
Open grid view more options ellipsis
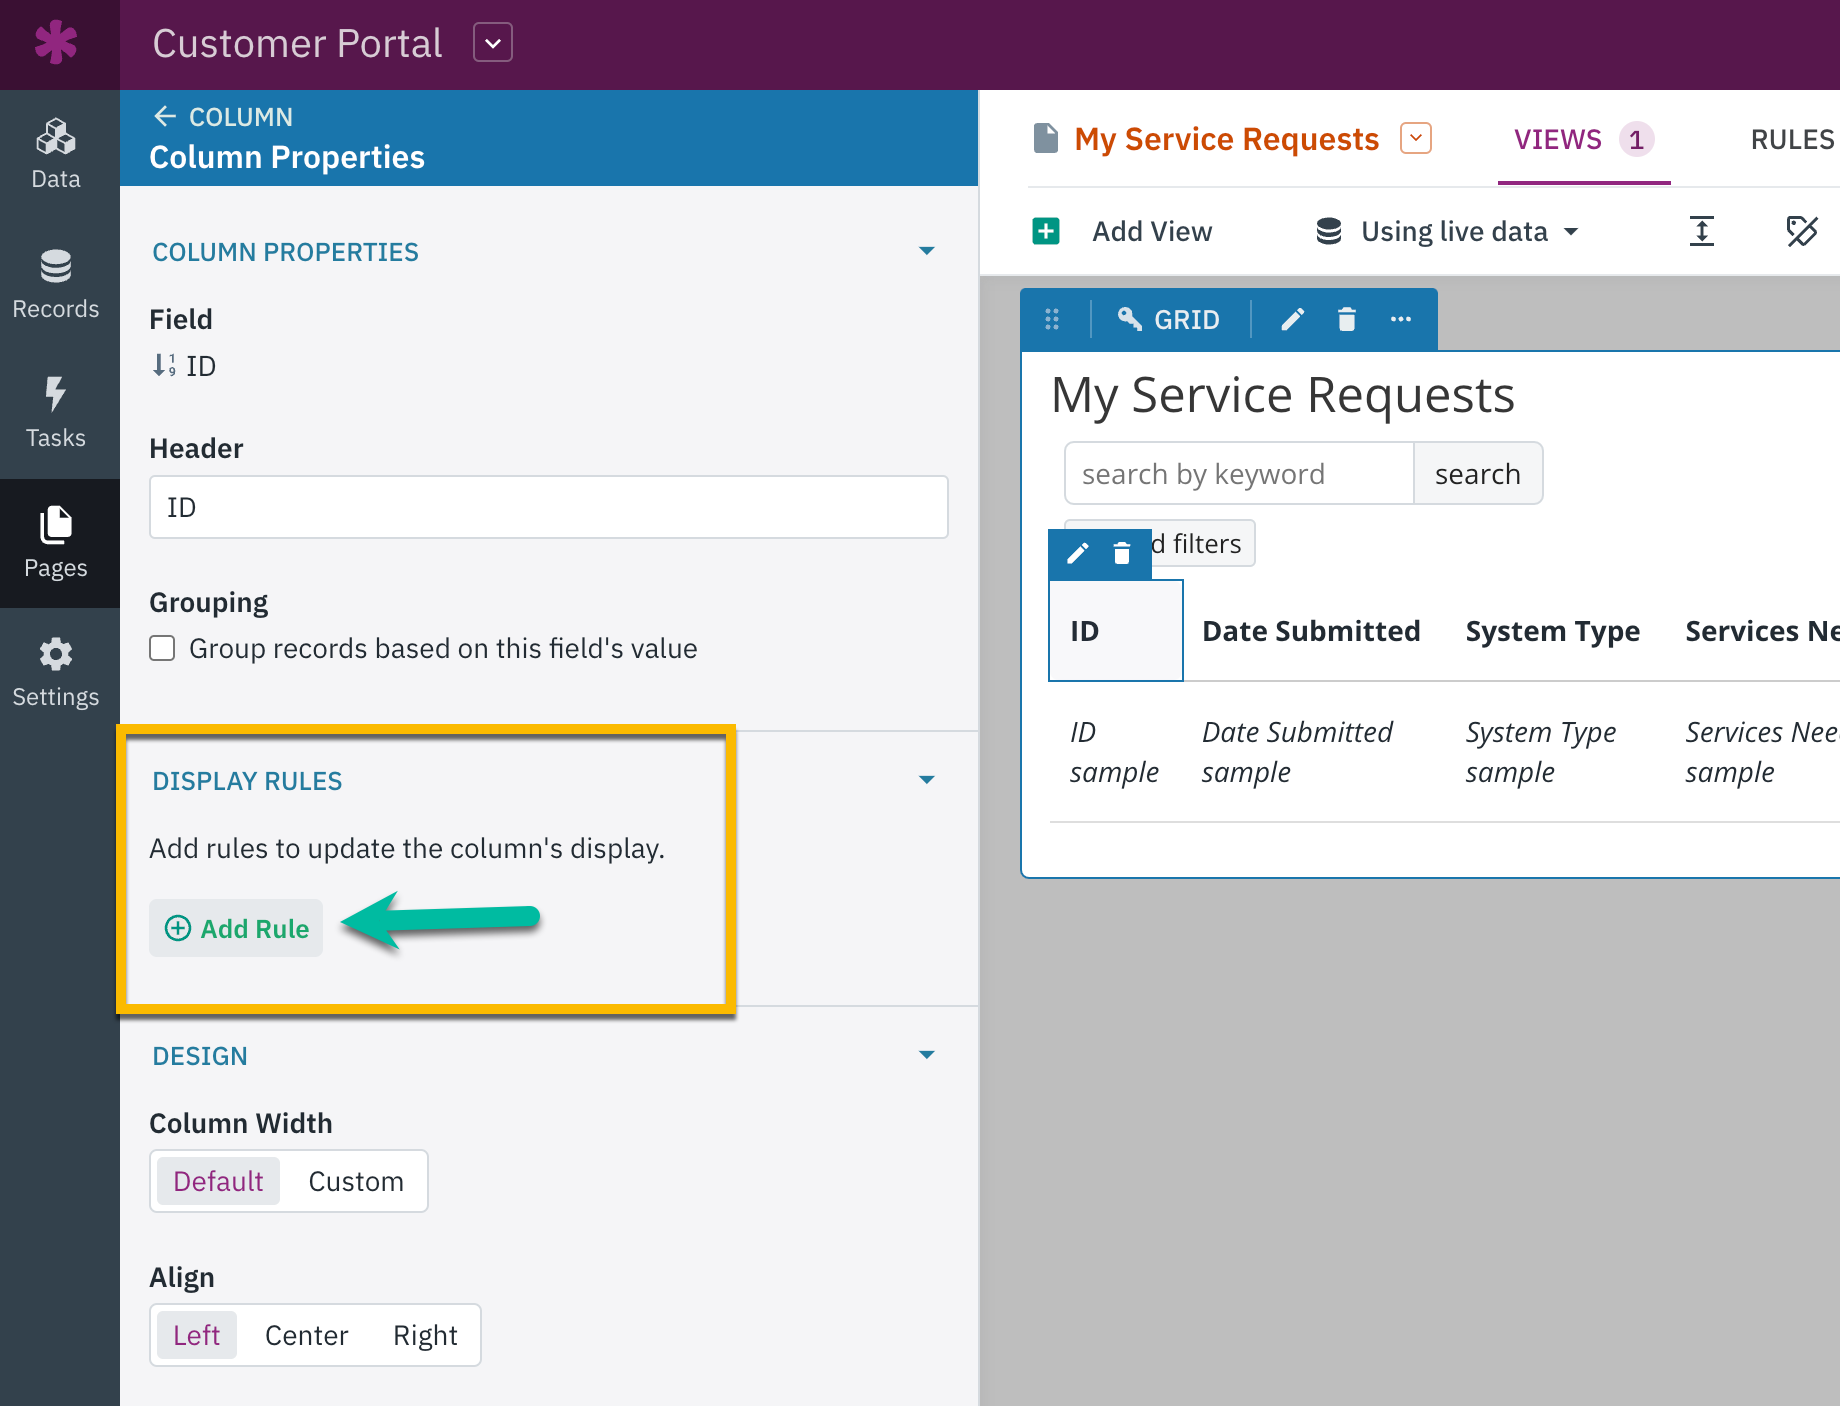tap(1400, 320)
